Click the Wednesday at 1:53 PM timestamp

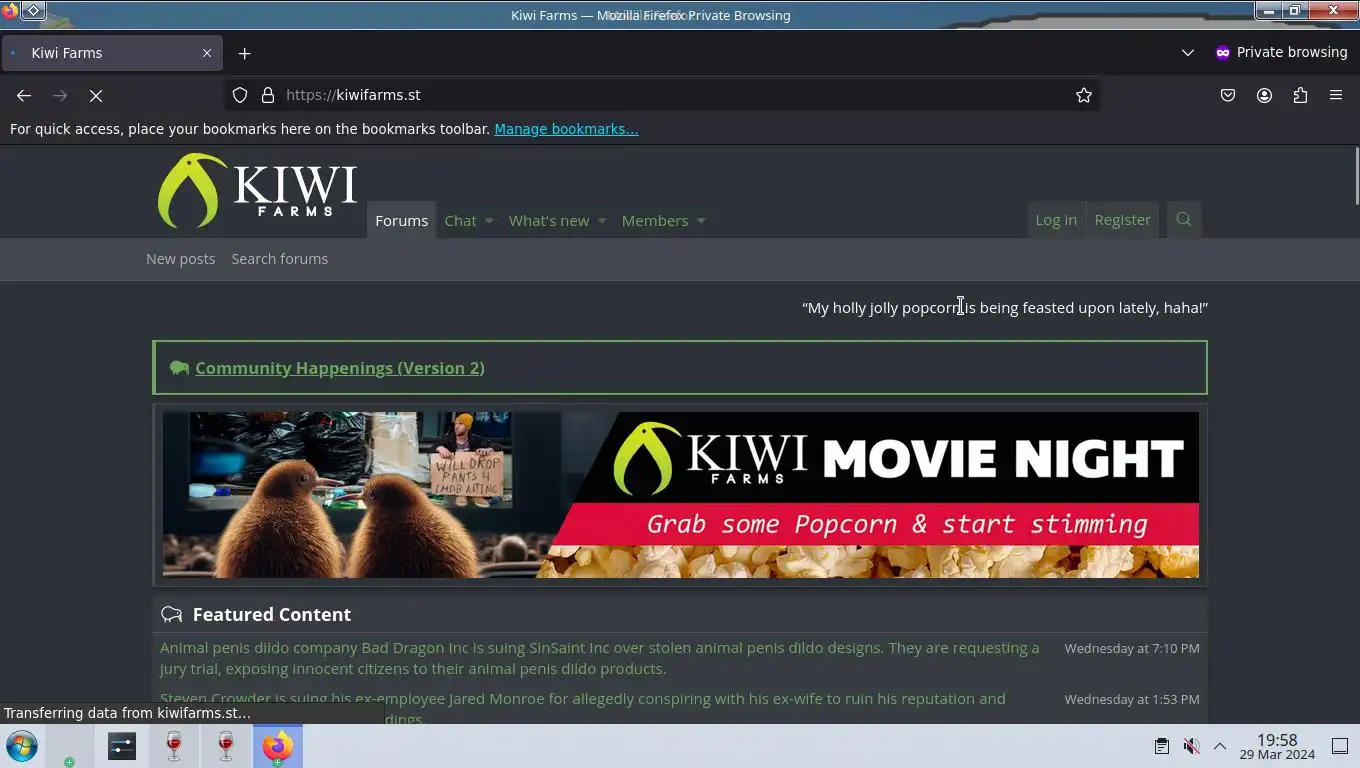[1132, 700]
